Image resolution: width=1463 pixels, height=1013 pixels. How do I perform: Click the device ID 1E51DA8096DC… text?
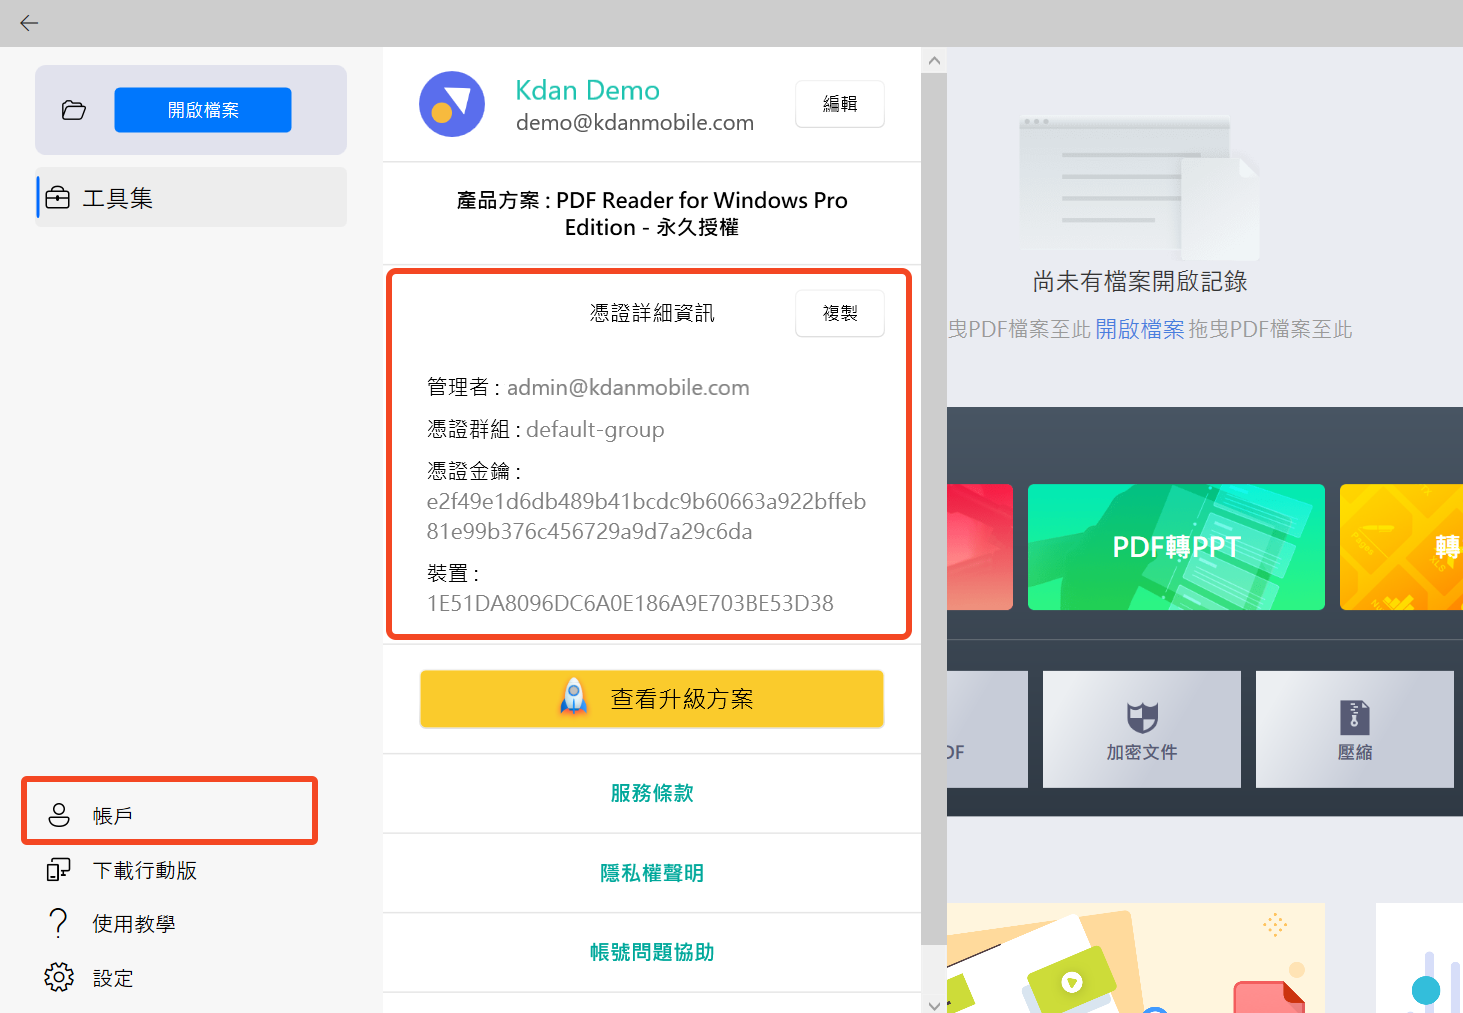click(630, 603)
